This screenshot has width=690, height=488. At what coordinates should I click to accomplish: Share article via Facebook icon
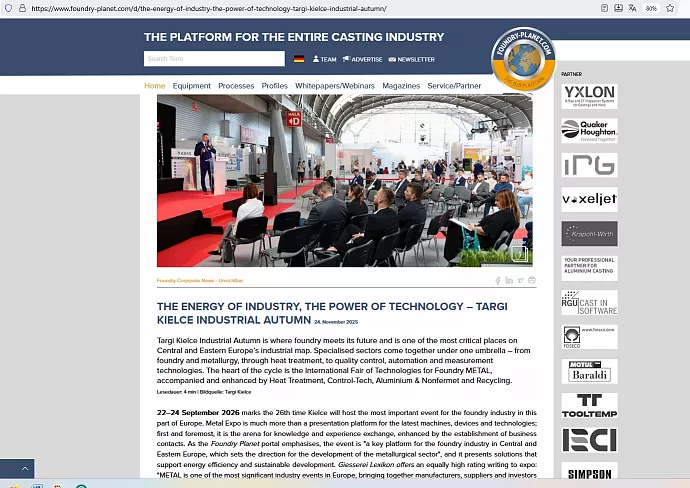498,281
